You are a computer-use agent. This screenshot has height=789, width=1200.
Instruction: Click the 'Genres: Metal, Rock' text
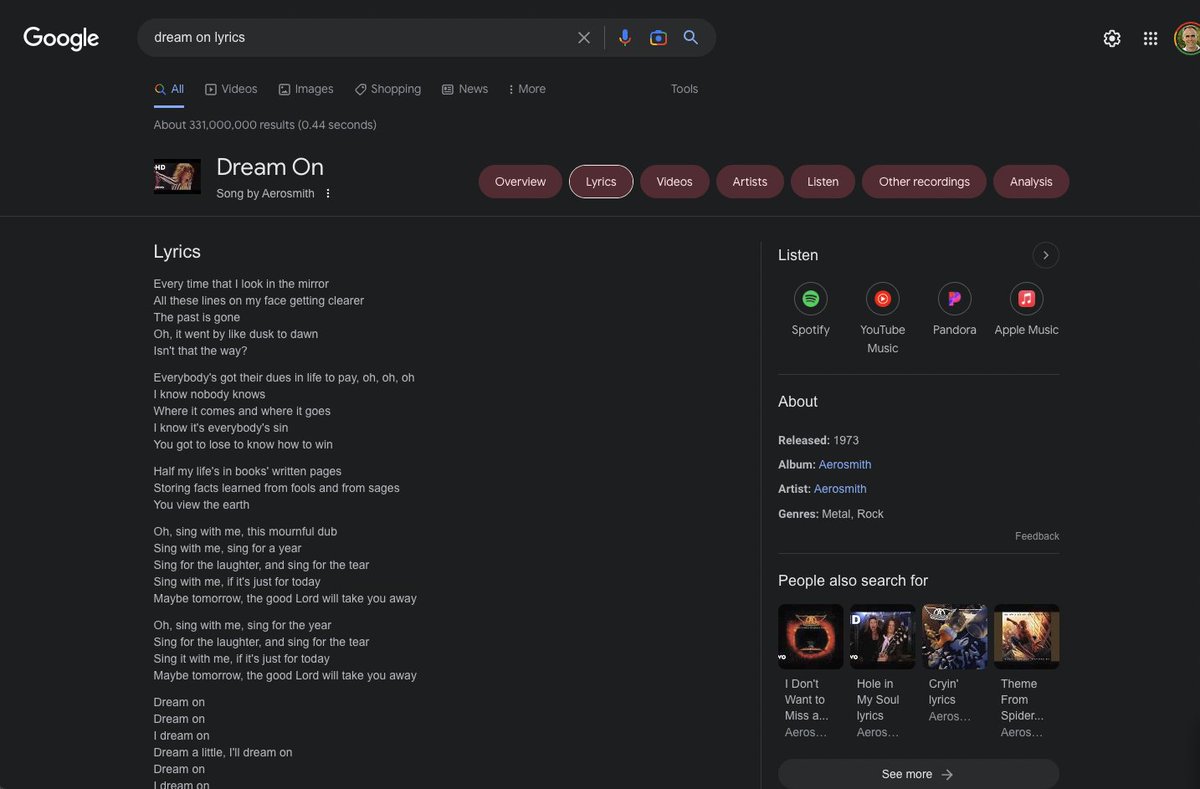point(831,514)
